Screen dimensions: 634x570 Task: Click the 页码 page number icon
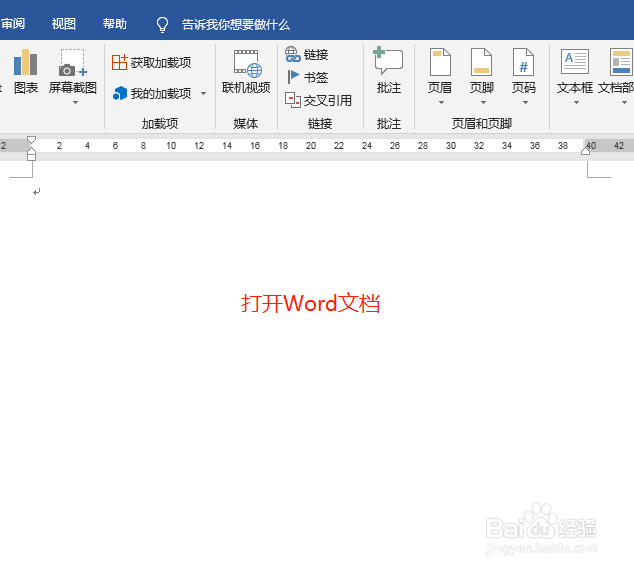click(x=524, y=62)
